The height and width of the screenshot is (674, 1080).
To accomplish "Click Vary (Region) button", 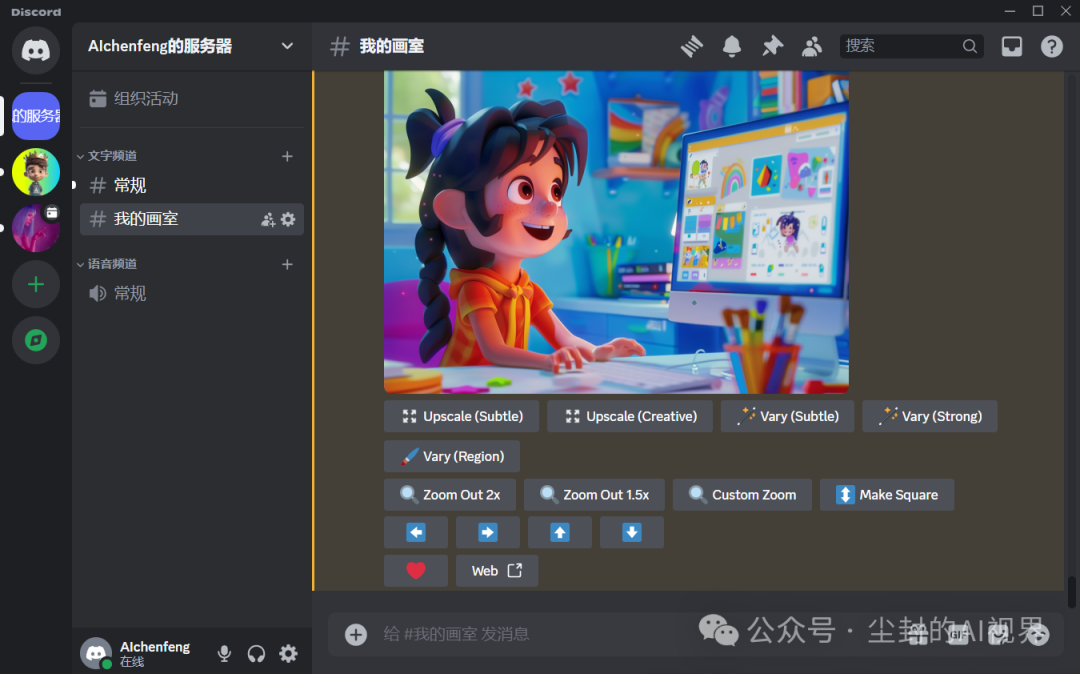I will [452, 456].
